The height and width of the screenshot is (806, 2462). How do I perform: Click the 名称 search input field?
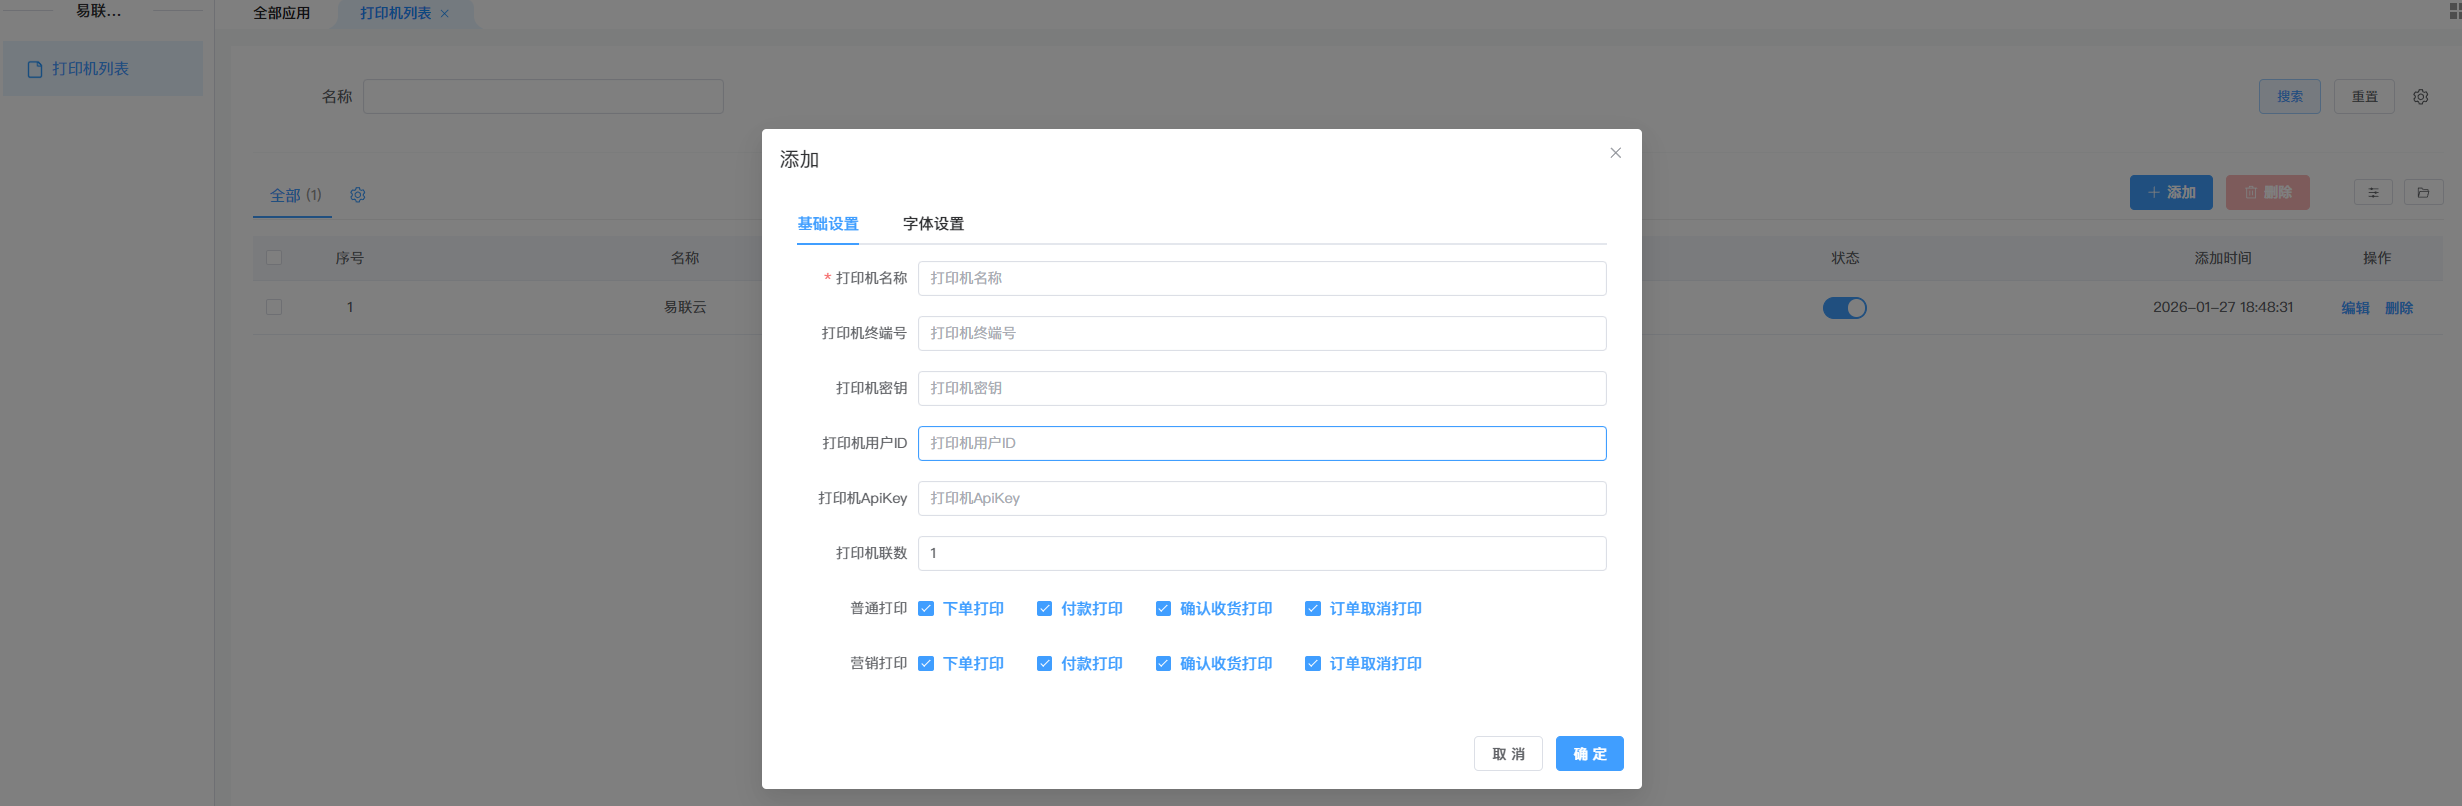pyautogui.click(x=543, y=97)
